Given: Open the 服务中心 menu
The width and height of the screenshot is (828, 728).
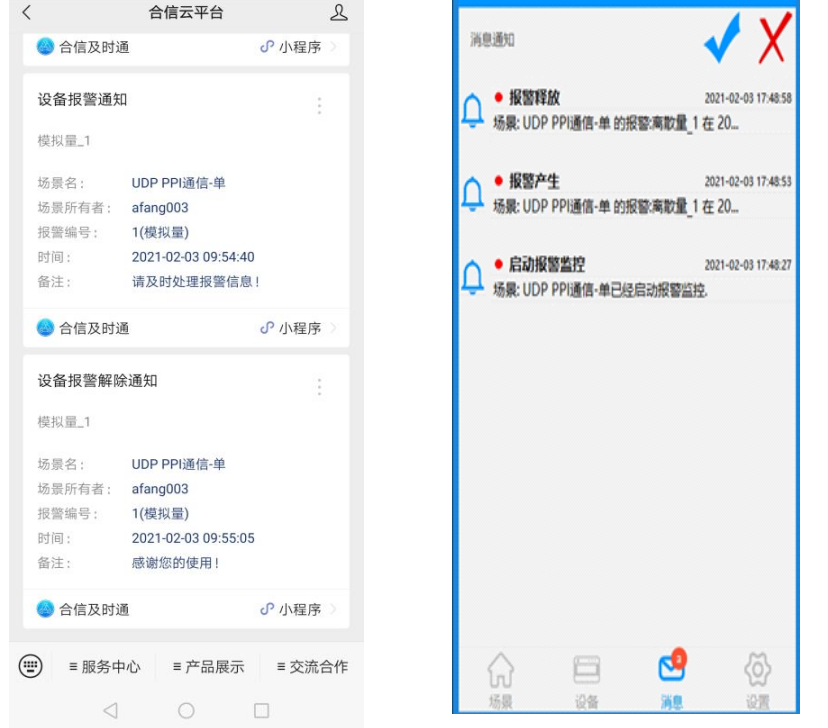Looking at the screenshot, I should point(105,667).
